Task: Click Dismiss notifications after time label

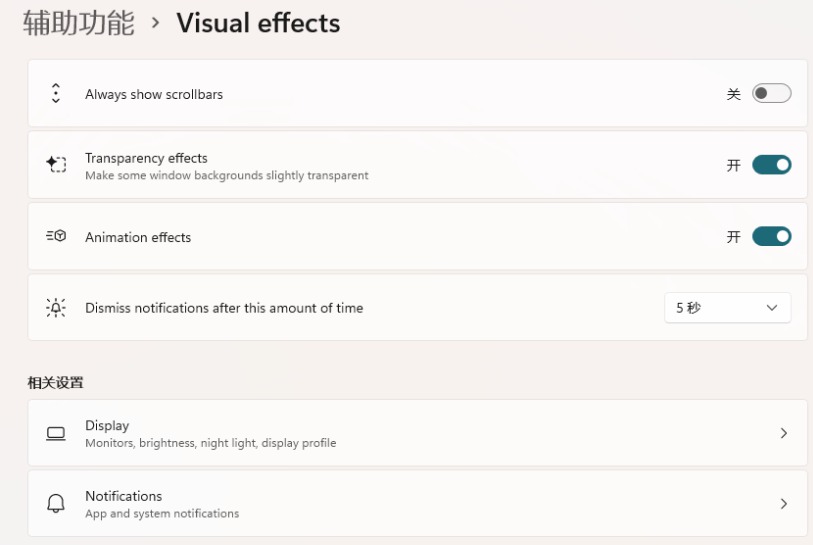Action: point(224,308)
